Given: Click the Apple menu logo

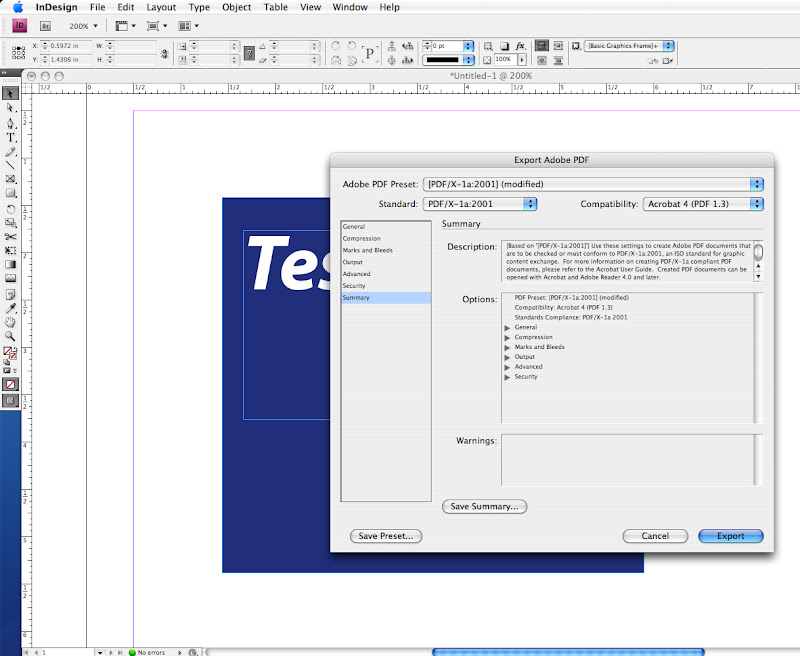Looking at the screenshot, I should click(x=17, y=7).
